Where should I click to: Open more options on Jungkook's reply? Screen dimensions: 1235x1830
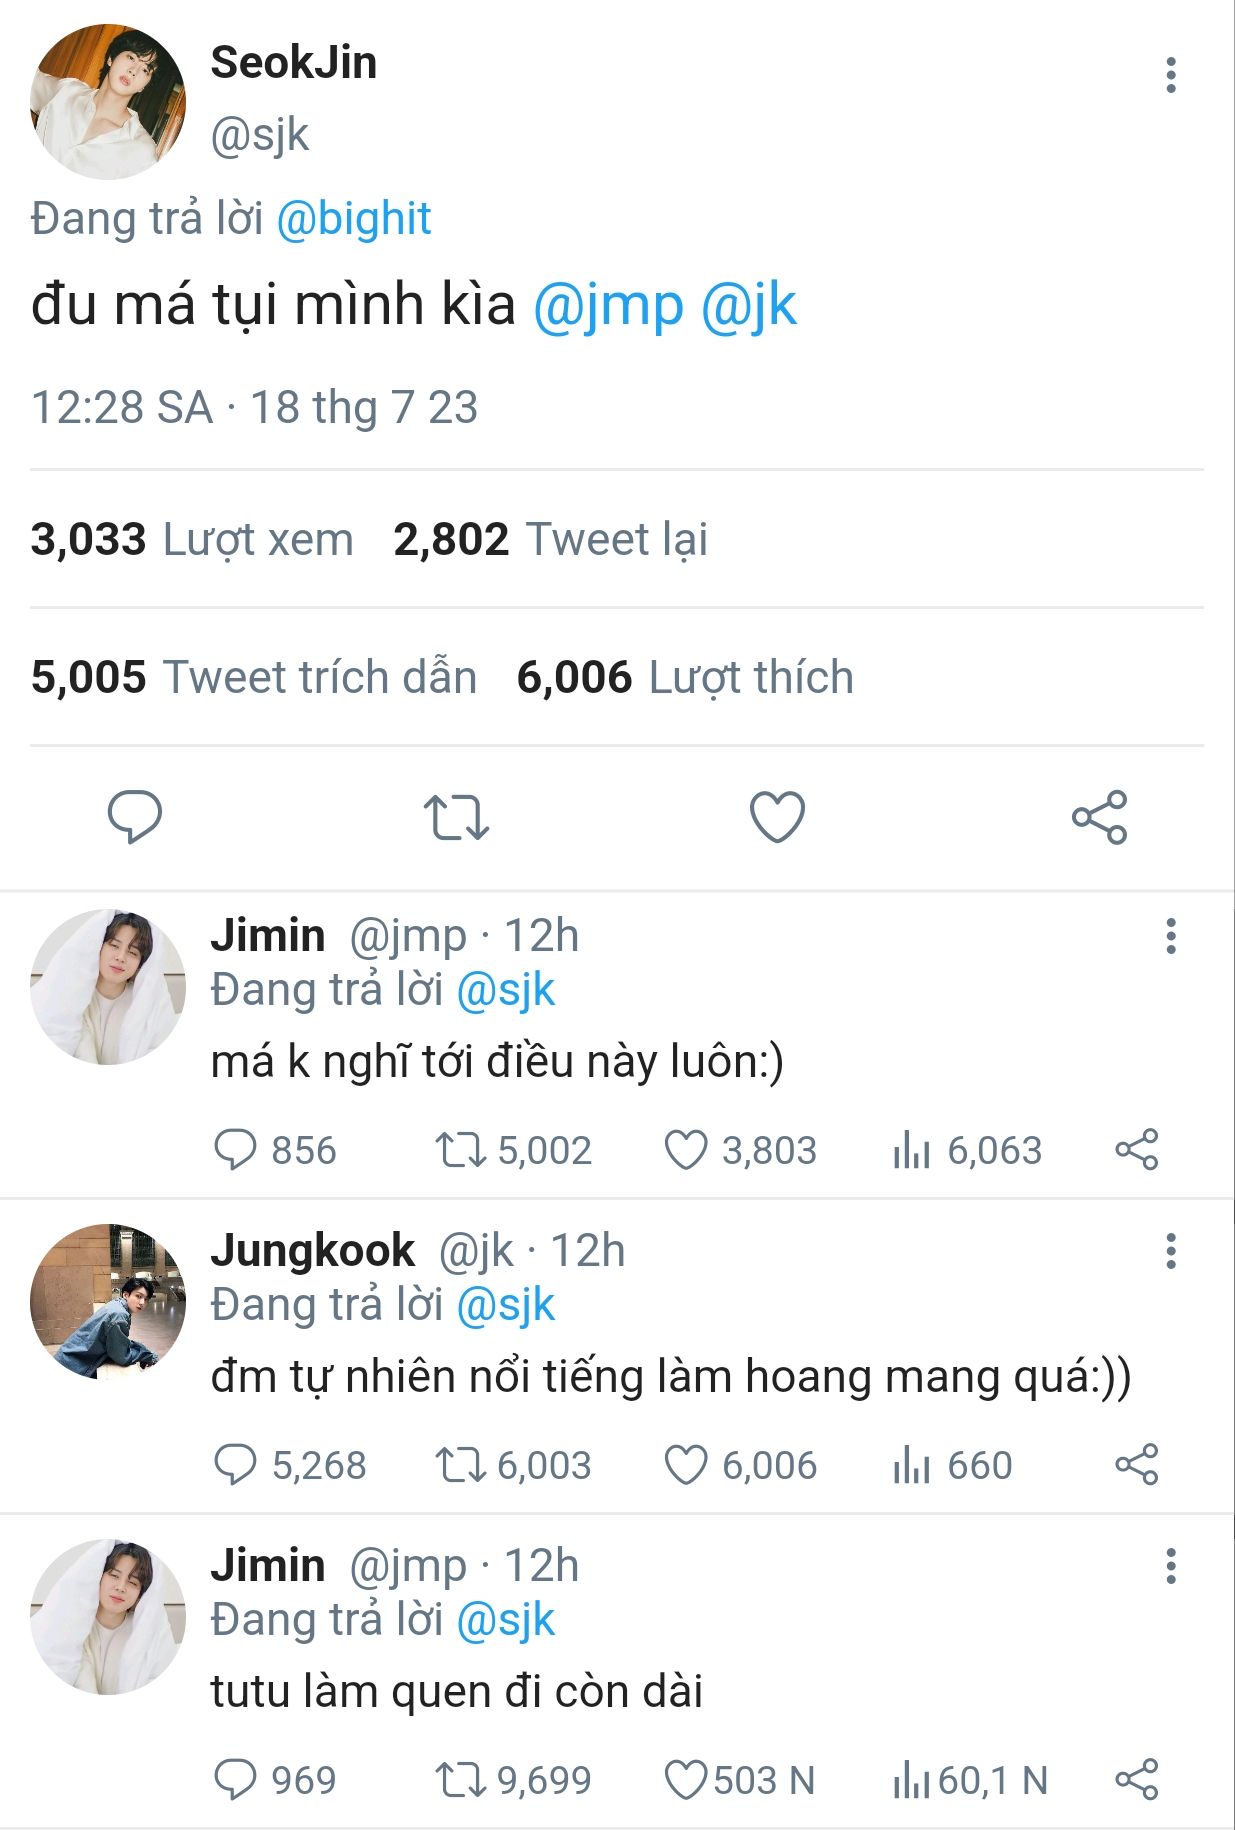click(x=1170, y=1251)
